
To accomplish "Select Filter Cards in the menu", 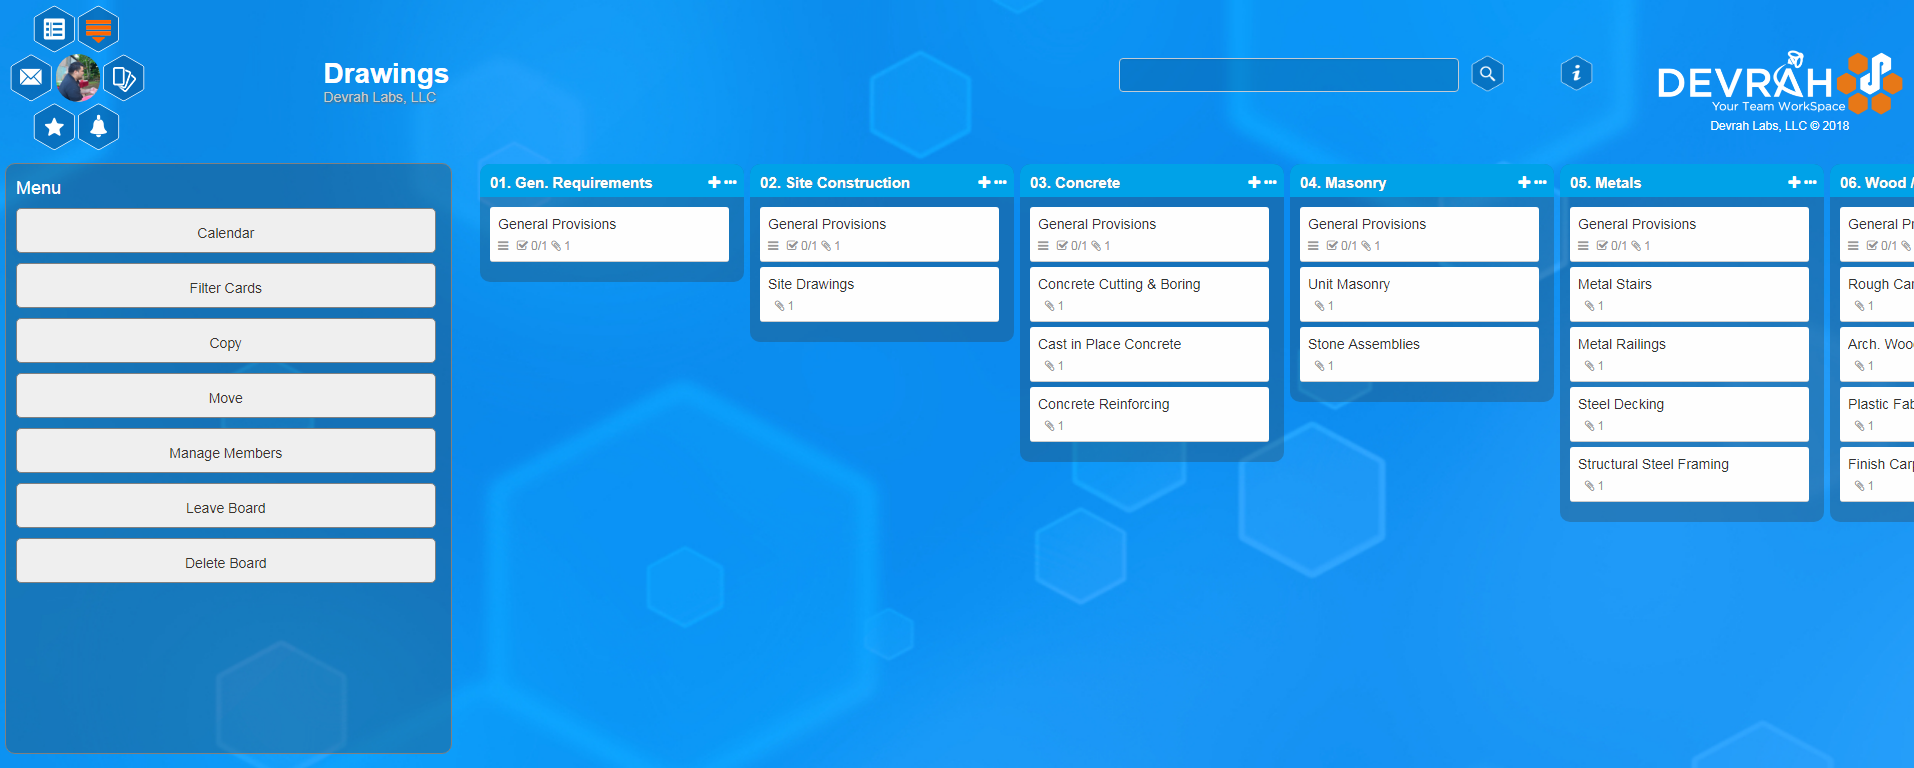I will pyautogui.click(x=226, y=287).
